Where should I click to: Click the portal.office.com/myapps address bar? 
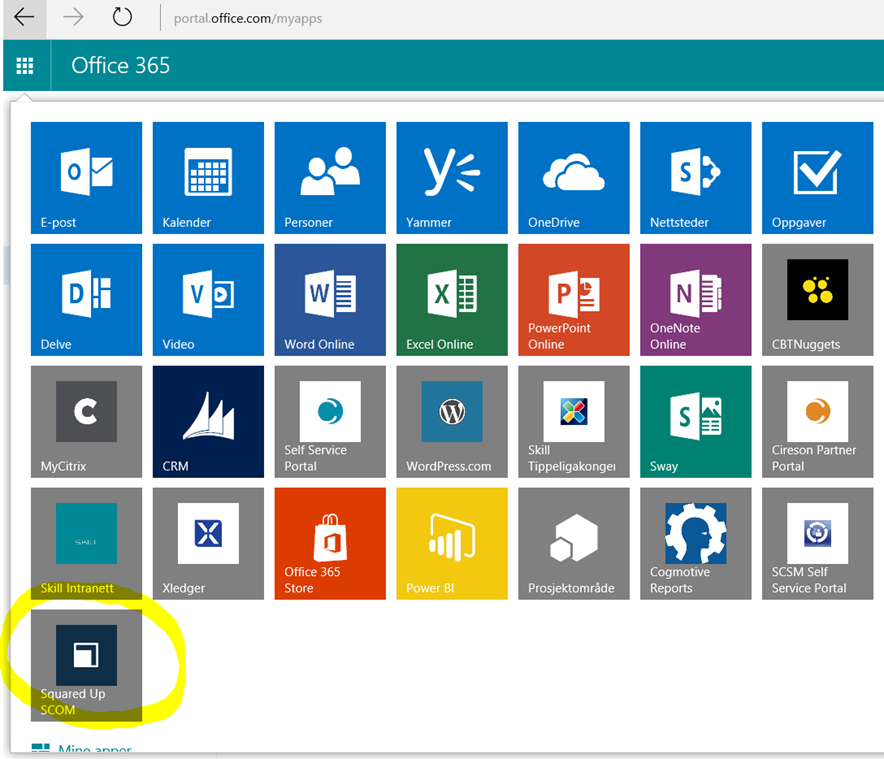pyautogui.click(x=248, y=19)
